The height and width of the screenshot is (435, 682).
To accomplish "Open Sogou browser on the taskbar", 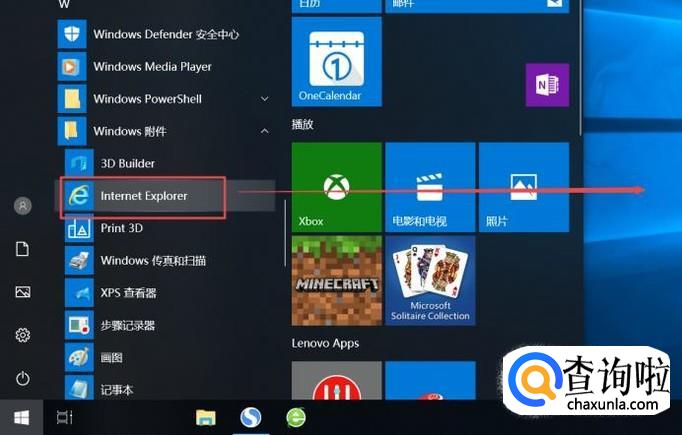I will pos(251,418).
